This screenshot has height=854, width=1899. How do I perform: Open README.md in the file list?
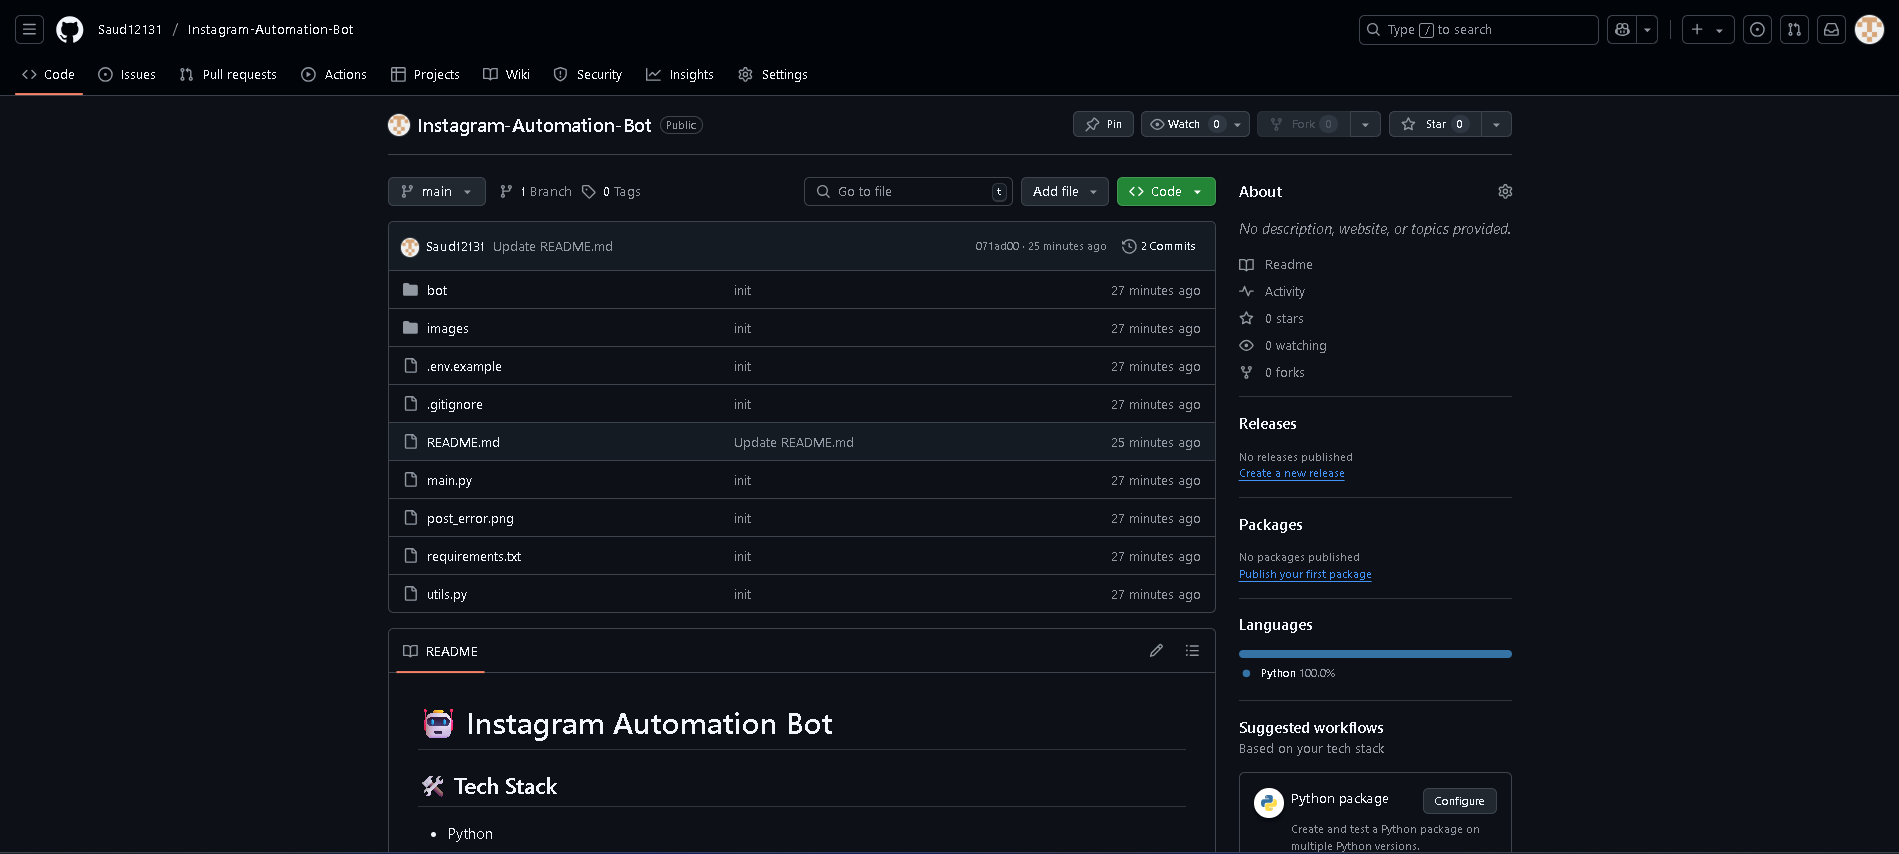(463, 442)
